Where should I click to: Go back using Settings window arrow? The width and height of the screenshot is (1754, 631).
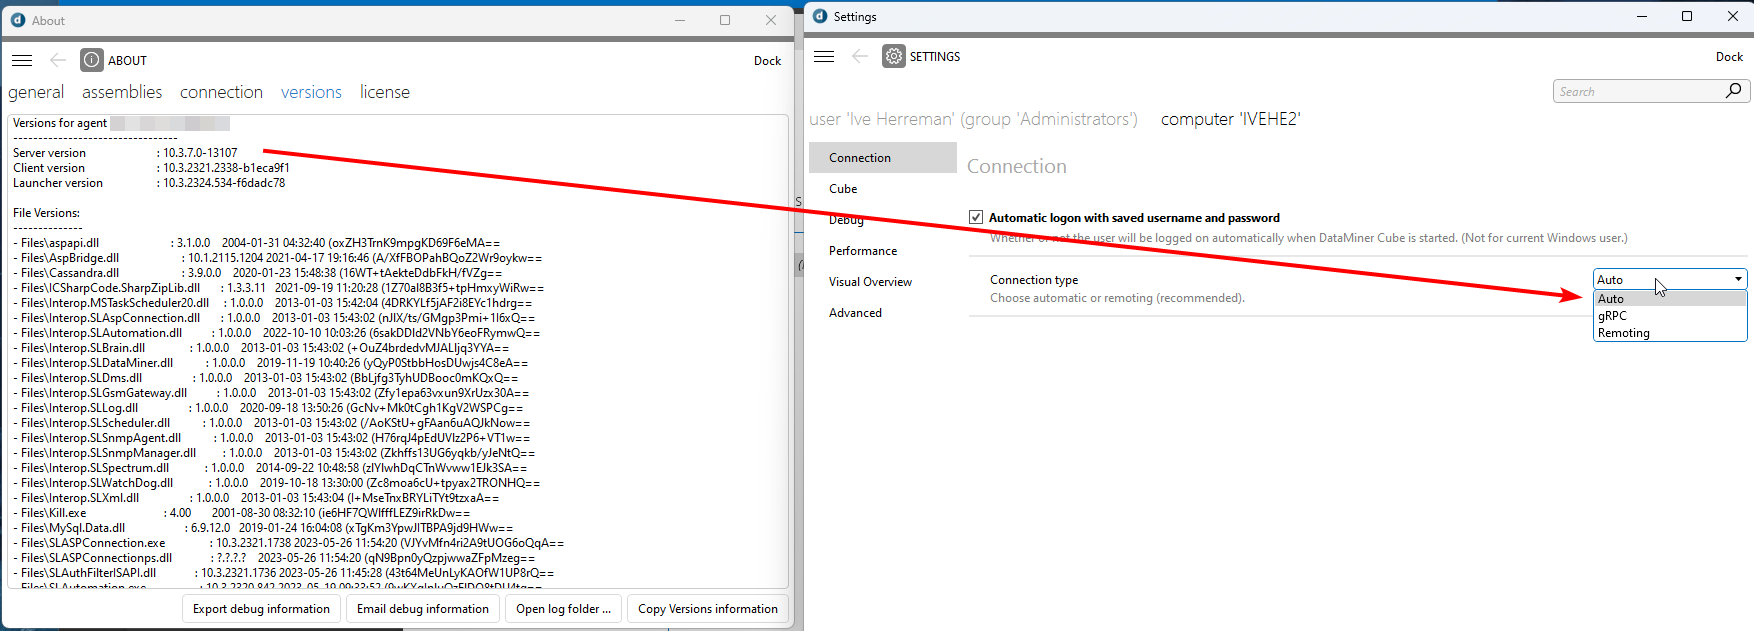point(860,56)
